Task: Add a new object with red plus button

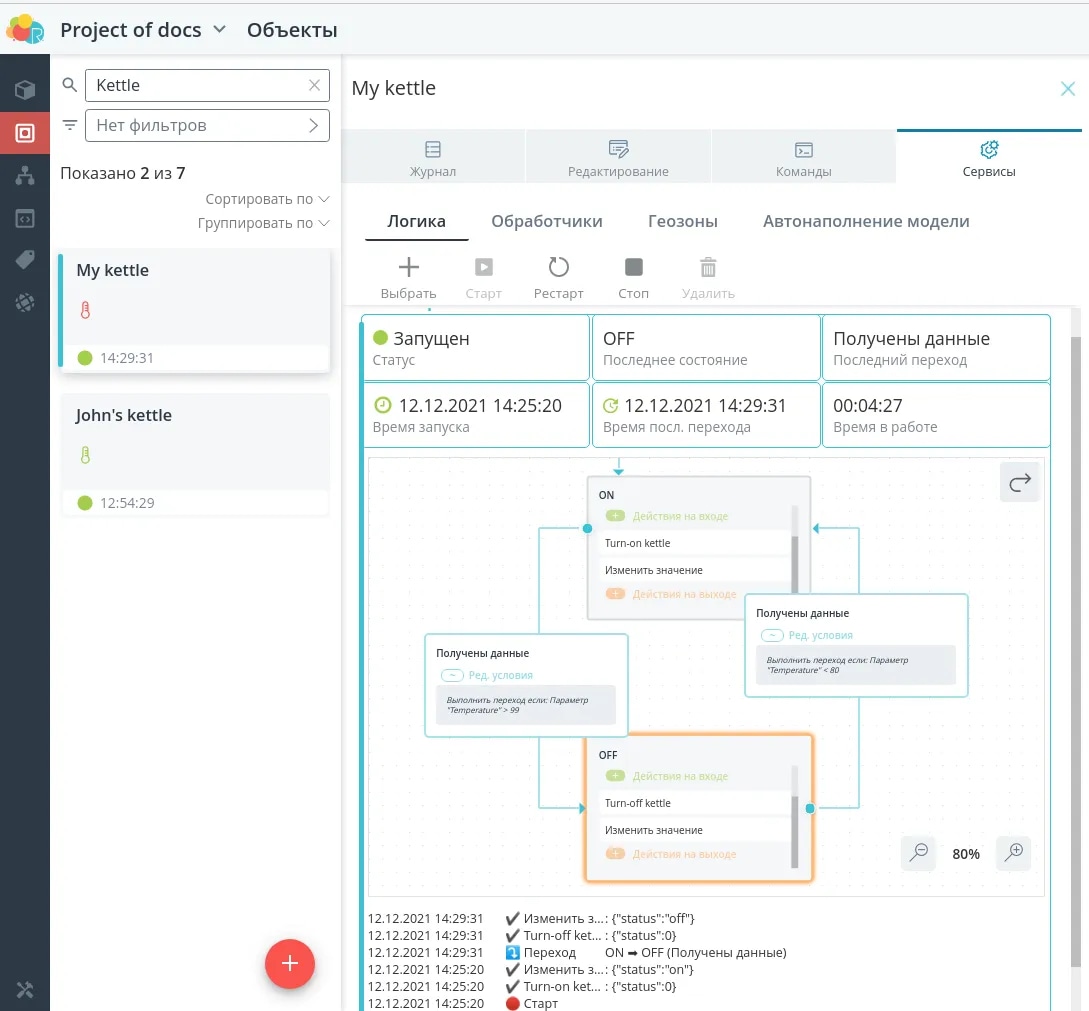Action: (290, 963)
